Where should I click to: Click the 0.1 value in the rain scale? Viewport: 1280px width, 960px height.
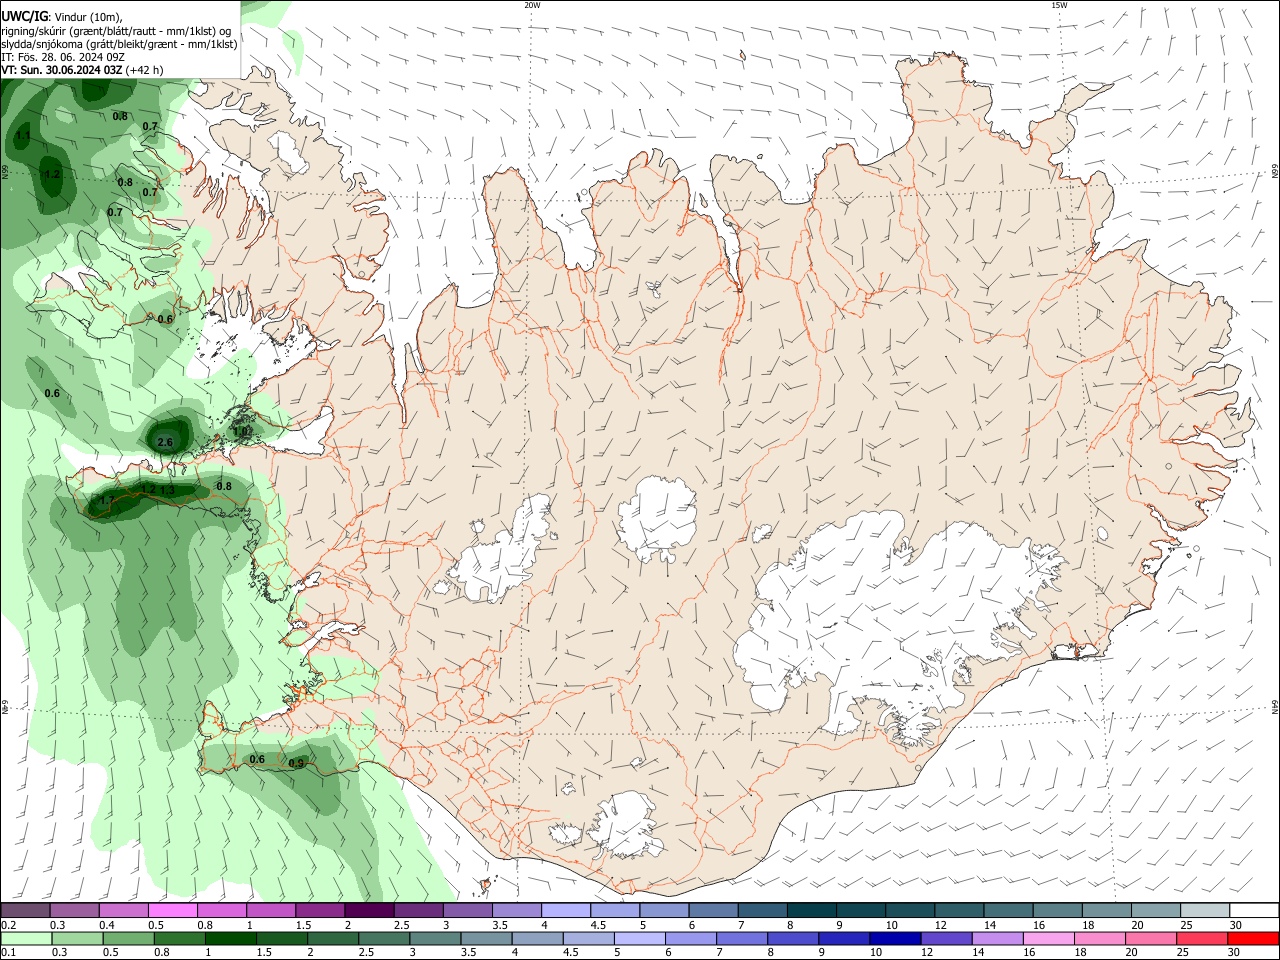8,953
